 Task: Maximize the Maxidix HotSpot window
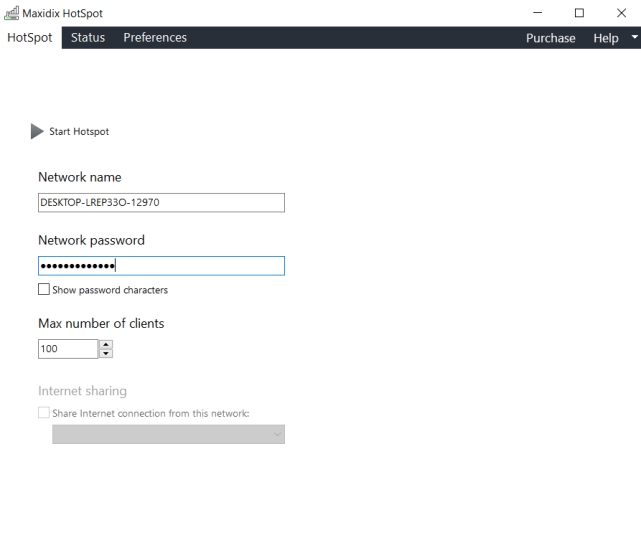pyautogui.click(x=579, y=12)
